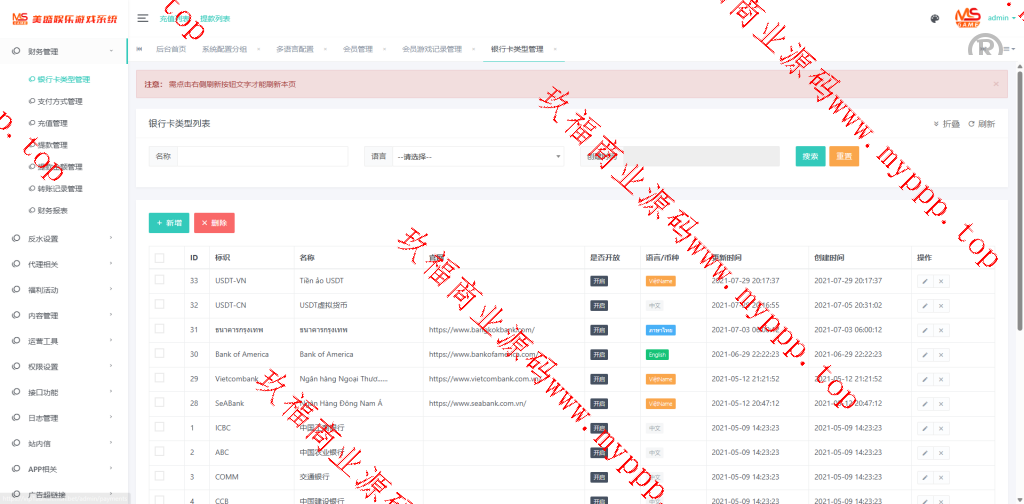Click the 名称 name input field
The width and height of the screenshot is (1024, 504).
(262, 156)
